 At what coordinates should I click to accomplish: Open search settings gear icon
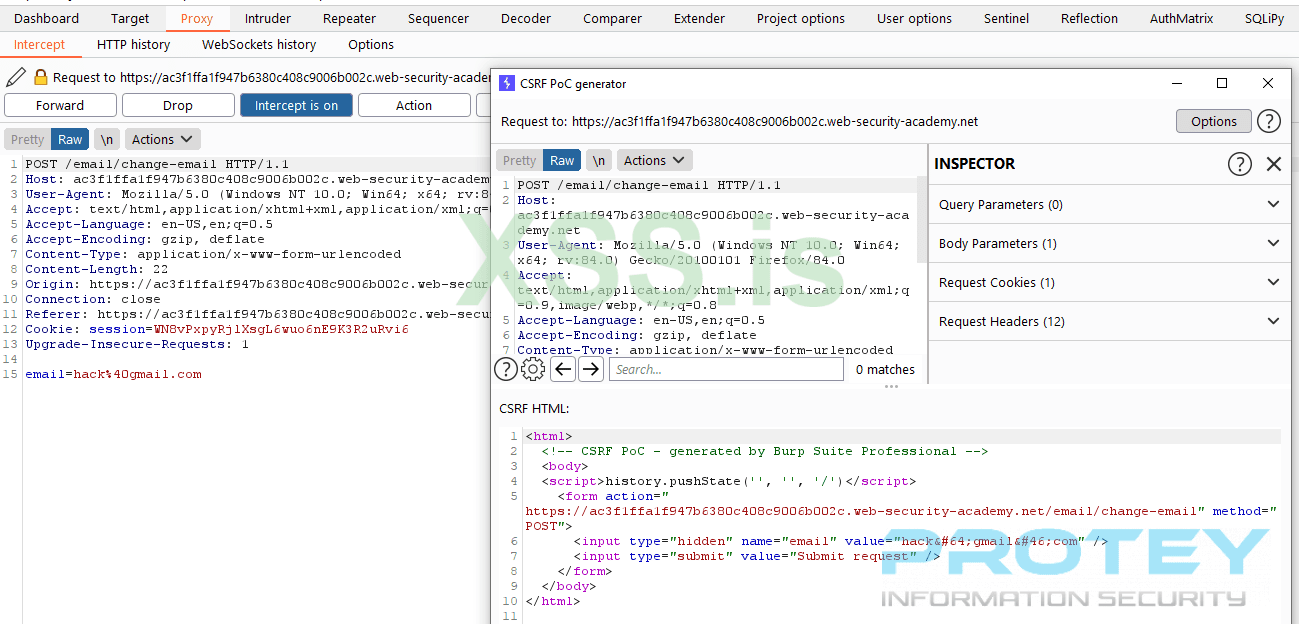(534, 369)
